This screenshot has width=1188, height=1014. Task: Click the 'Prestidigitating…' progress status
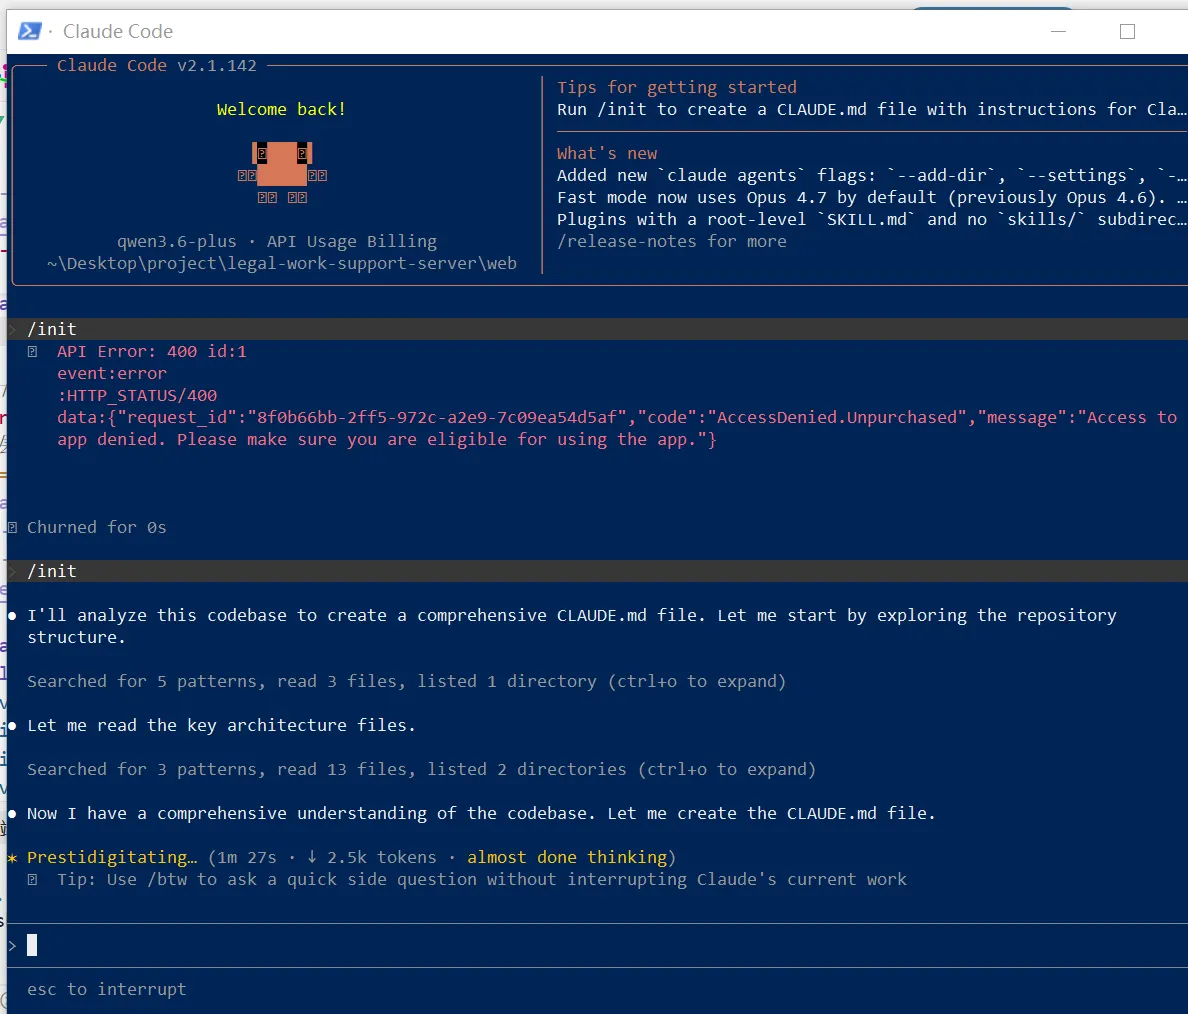112,856
